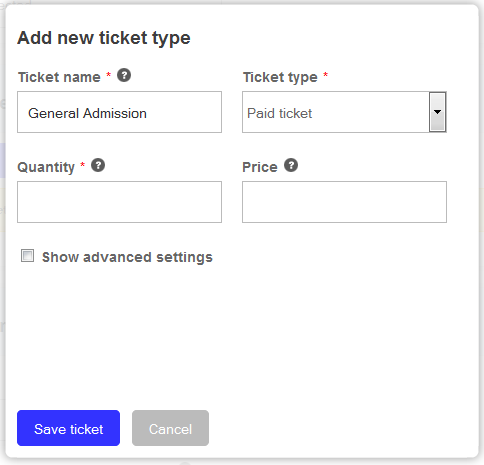
Task: Click the help icon beside Ticket name
Action: (x=124, y=75)
